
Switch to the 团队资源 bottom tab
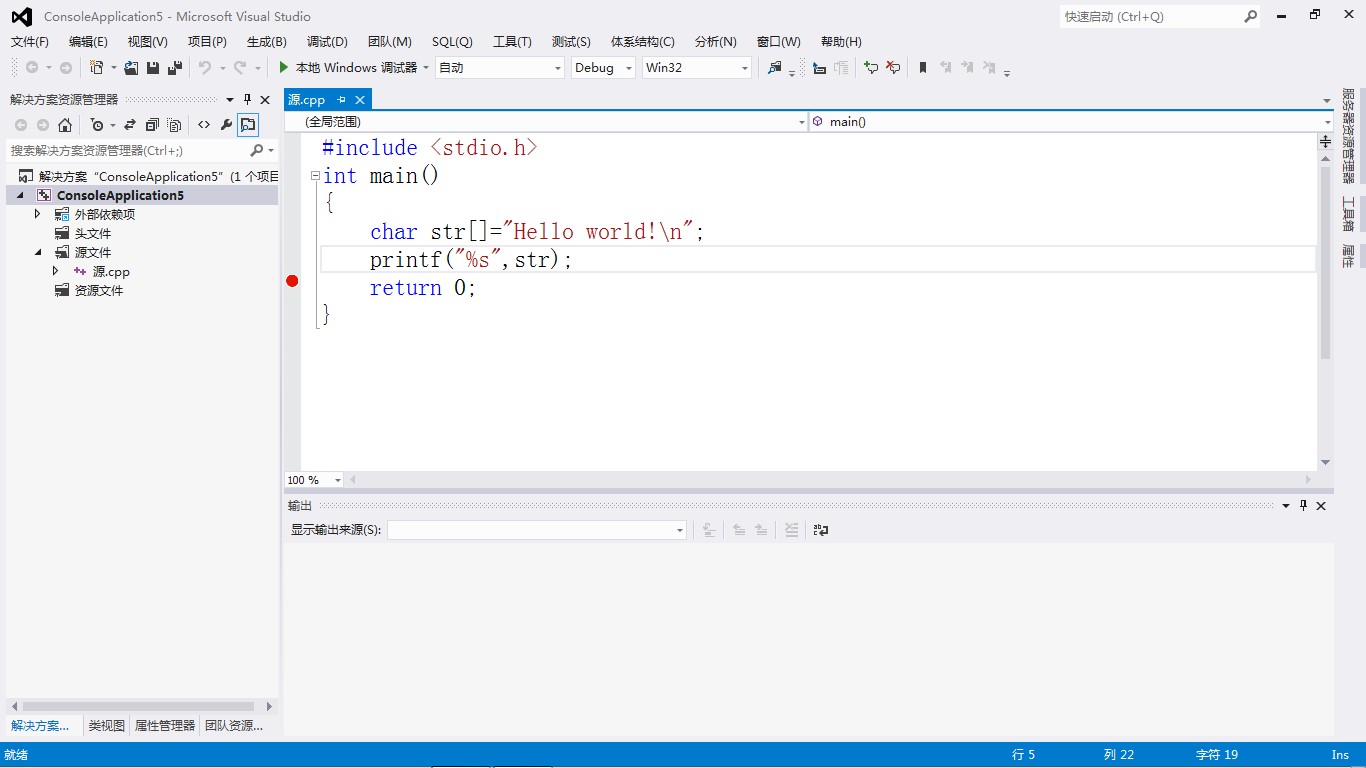(x=233, y=725)
